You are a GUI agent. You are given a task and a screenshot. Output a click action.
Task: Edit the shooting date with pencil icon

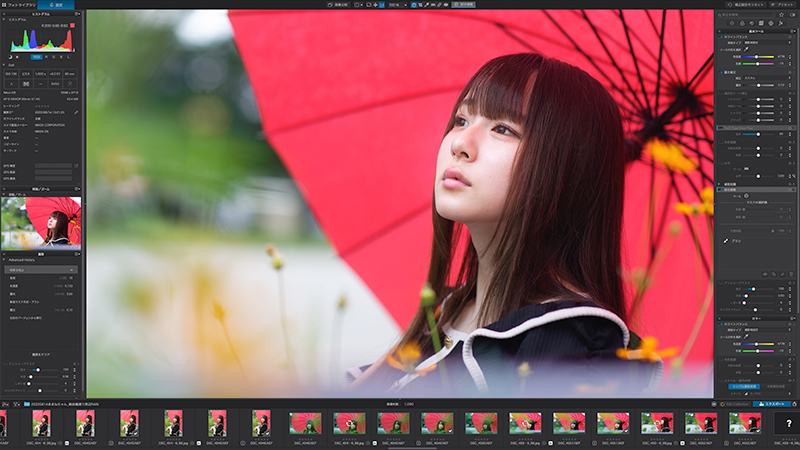[76, 112]
